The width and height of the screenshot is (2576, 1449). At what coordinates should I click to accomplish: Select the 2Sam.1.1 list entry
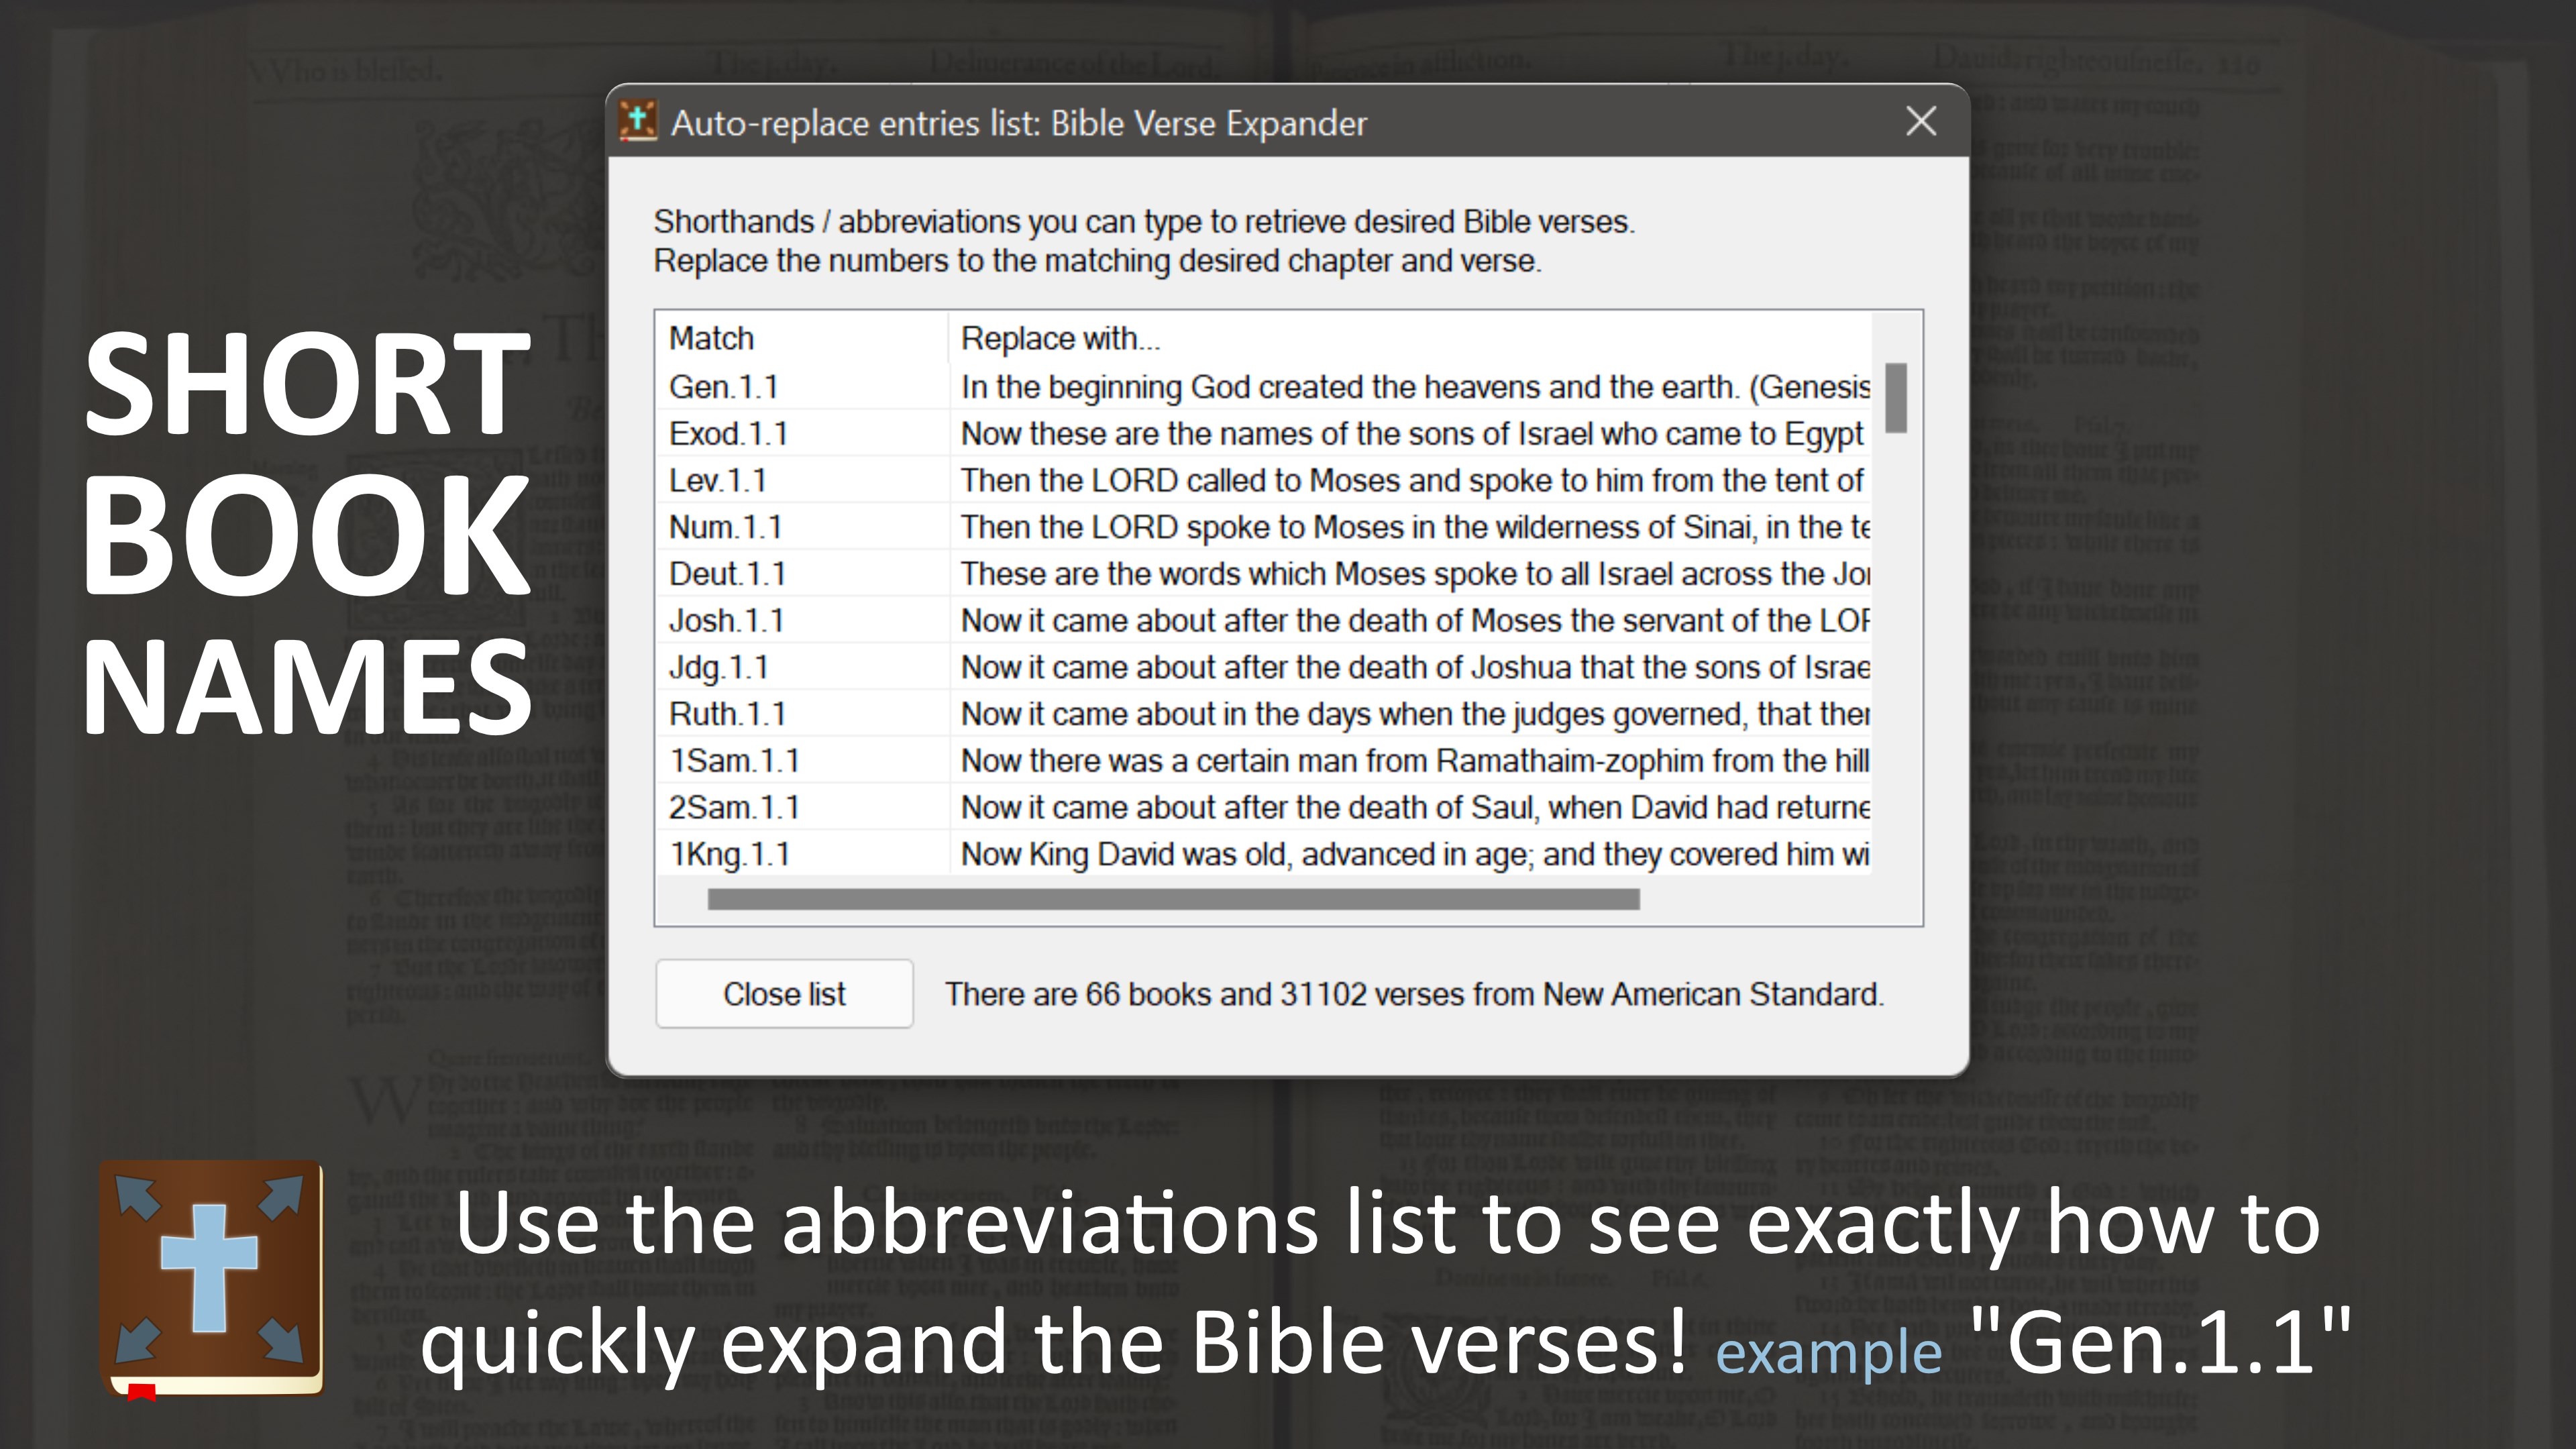pyautogui.click(x=734, y=807)
